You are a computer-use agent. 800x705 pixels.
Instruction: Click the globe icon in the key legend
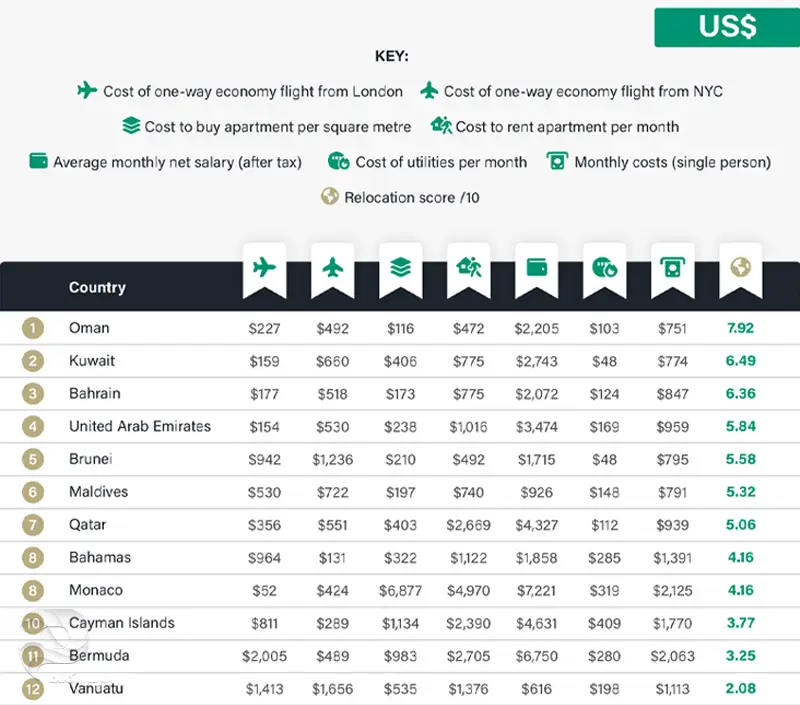coord(330,197)
